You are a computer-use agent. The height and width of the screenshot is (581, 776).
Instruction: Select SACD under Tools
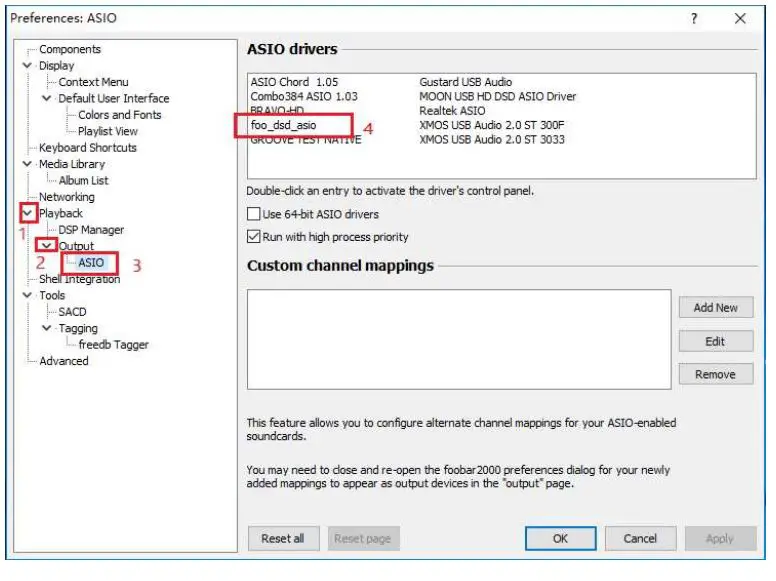pos(72,312)
